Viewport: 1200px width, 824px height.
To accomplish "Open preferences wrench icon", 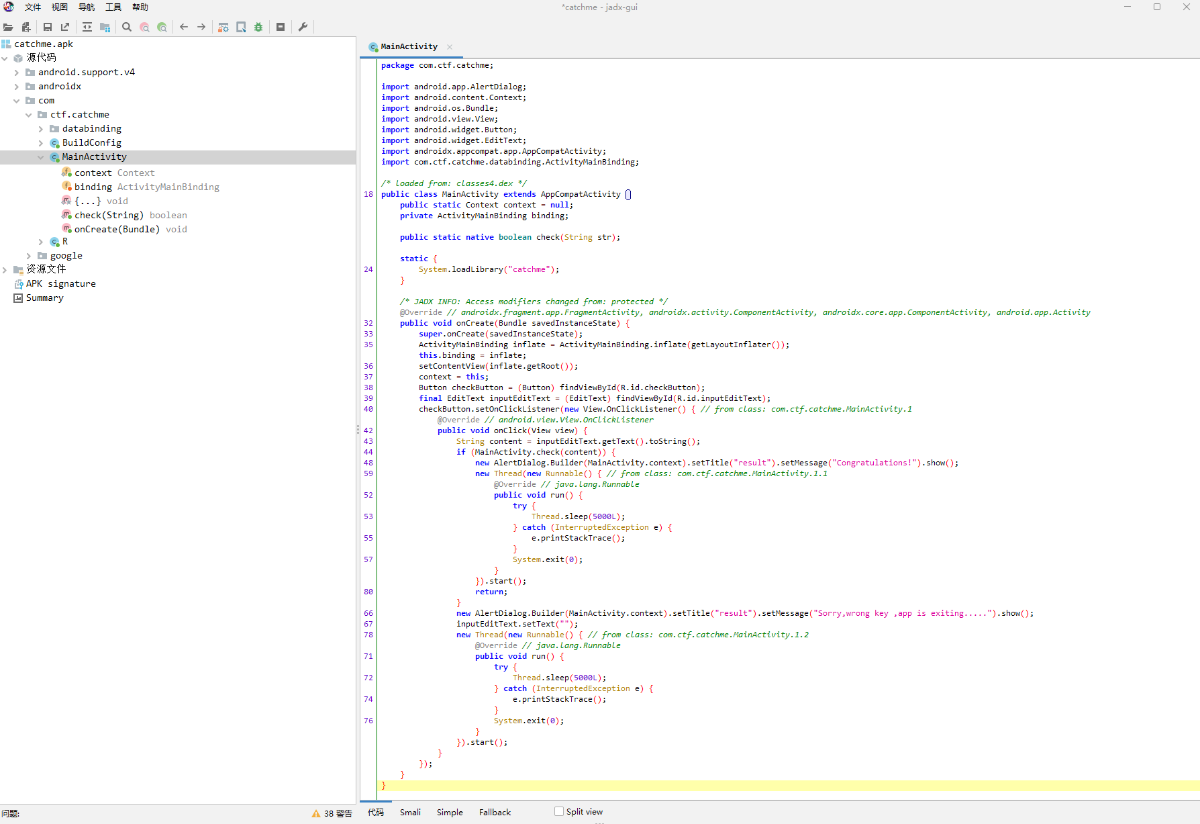I will click(303, 27).
